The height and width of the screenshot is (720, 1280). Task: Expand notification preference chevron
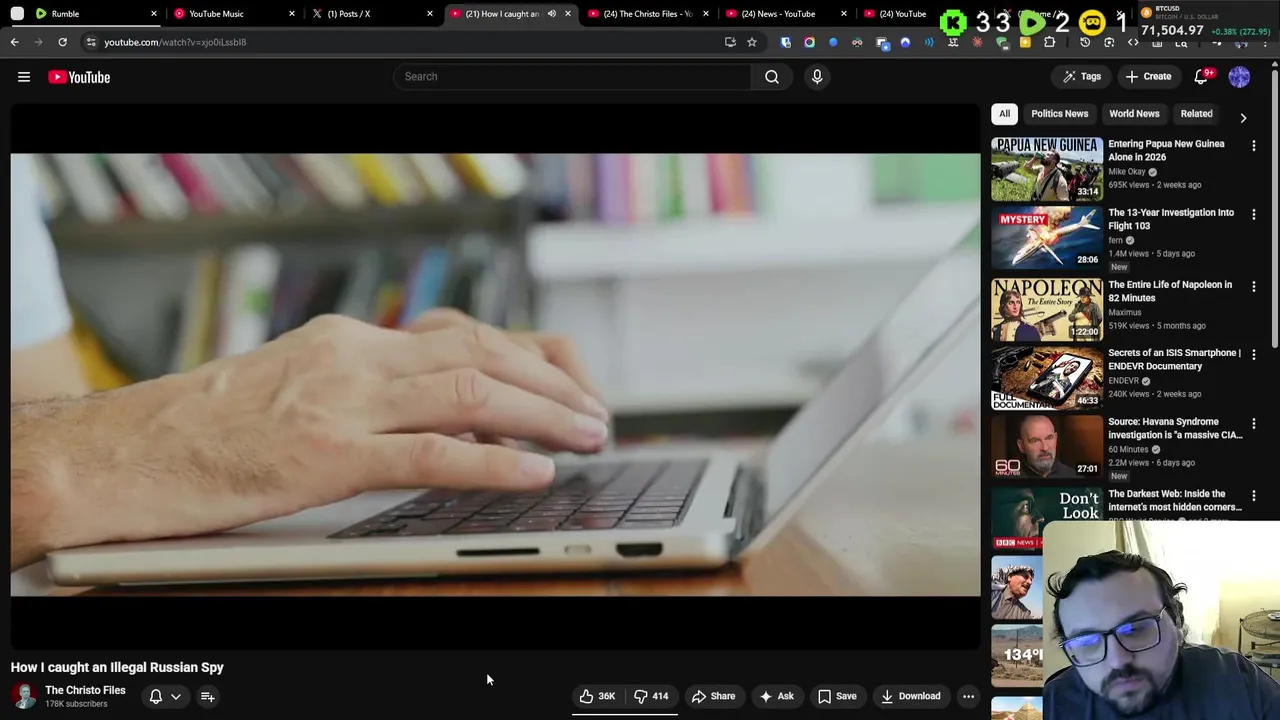point(176,697)
